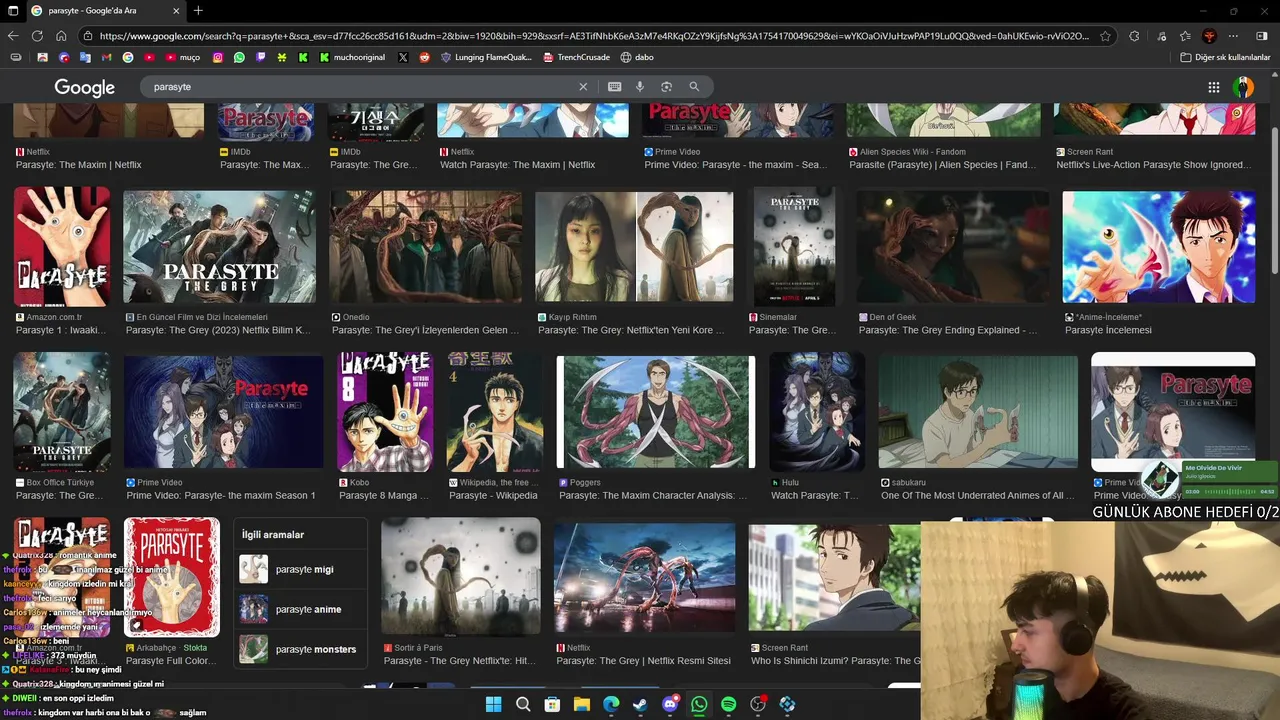Open Amazon Parasyte 1 hand cover image
Viewport: 1280px width, 720px height.
click(62, 247)
